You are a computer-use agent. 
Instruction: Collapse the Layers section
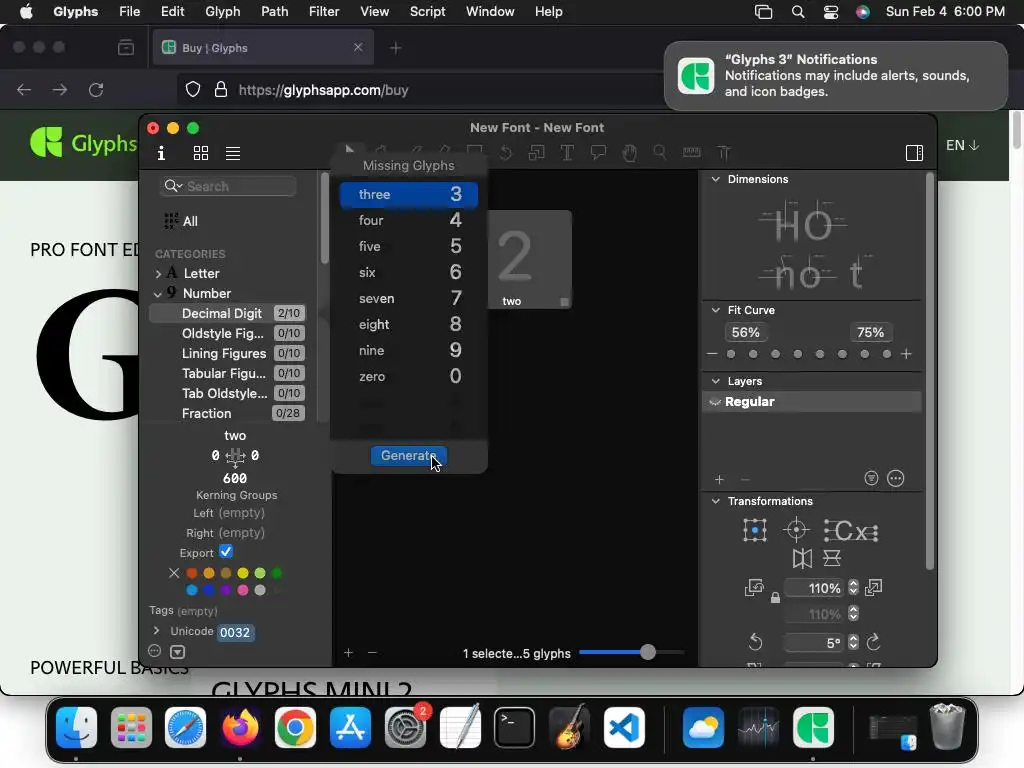716,381
